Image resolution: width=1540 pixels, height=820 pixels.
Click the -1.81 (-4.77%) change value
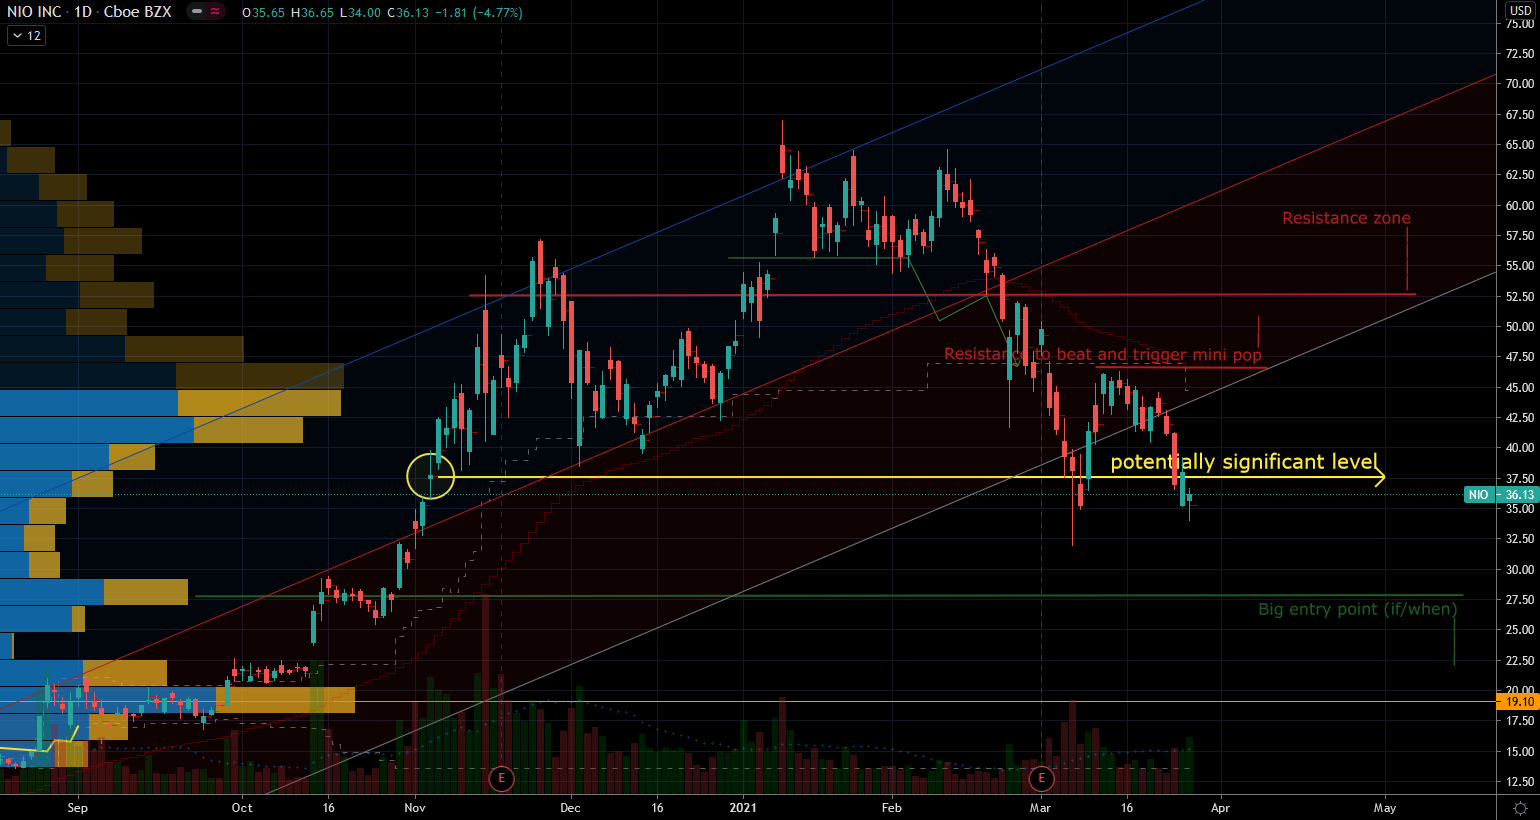(x=479, y=12)
